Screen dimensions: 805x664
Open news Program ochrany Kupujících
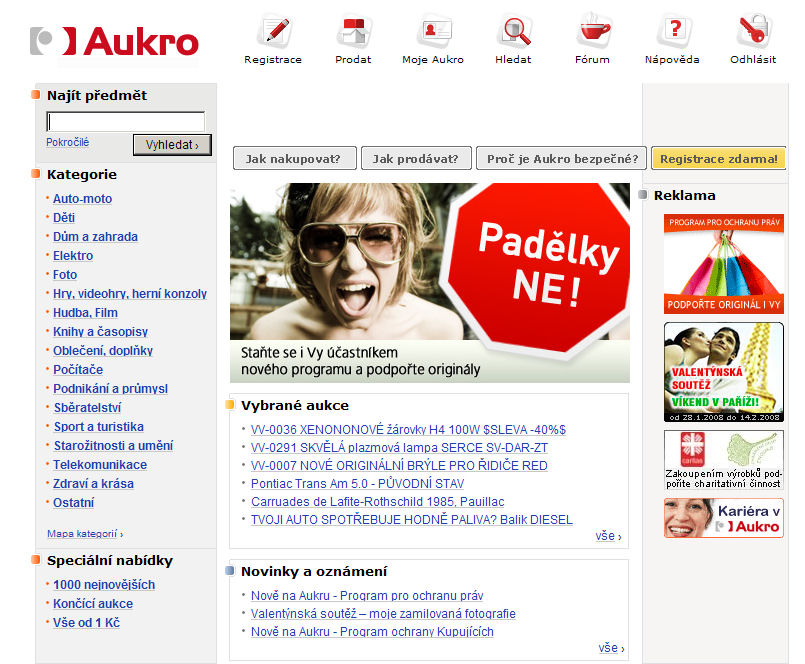coord(372,632)
